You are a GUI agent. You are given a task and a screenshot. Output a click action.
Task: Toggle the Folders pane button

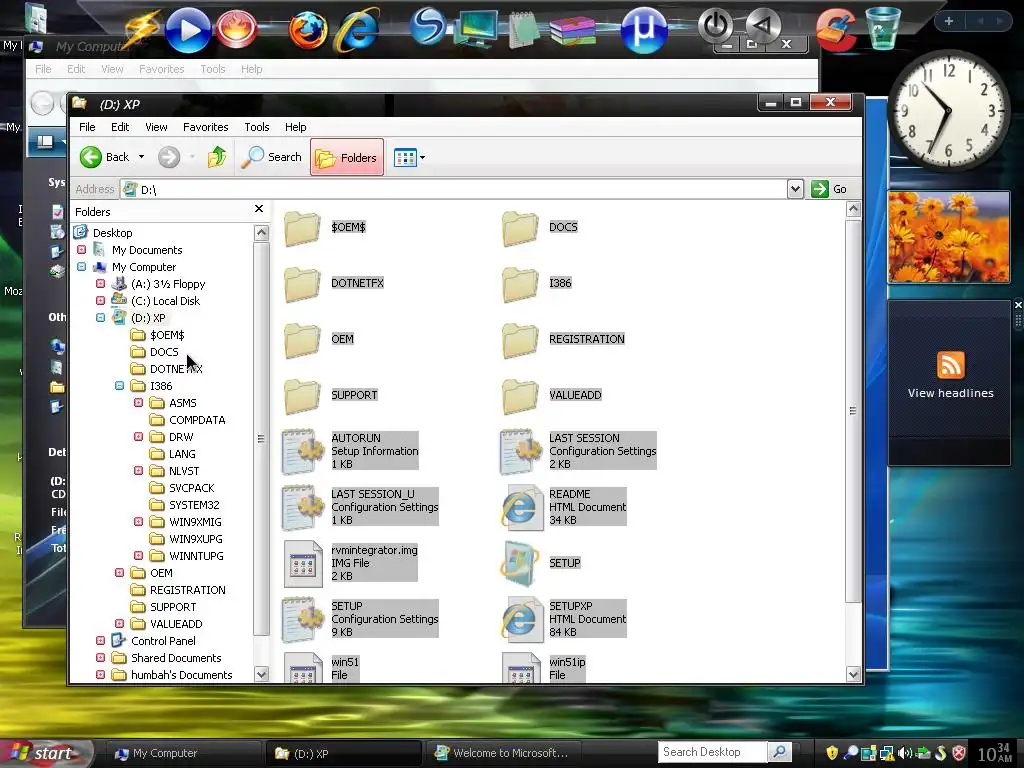click(x=347, y=157)
